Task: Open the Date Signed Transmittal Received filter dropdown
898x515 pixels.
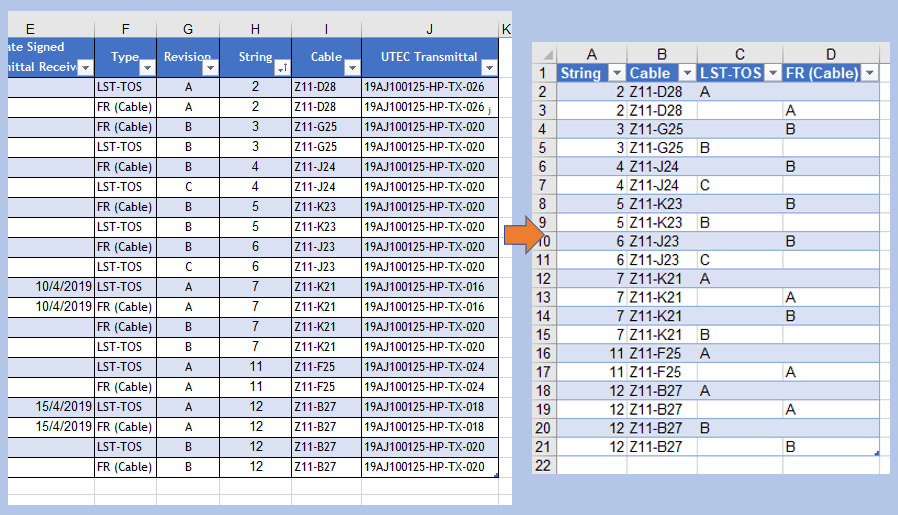Action: (85, 68)
